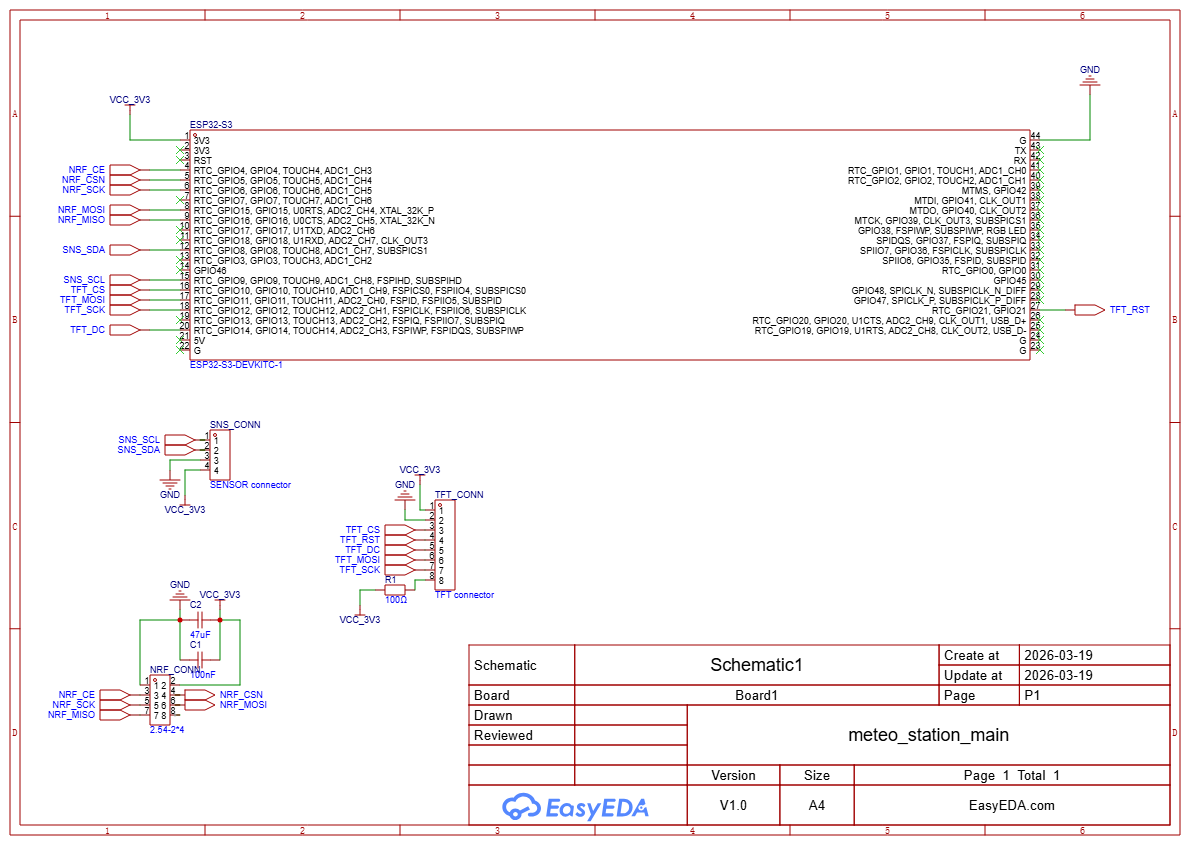
Task: Click the GND symbol above ESP32 pin 44
Action: click(x=1090, y=82)
